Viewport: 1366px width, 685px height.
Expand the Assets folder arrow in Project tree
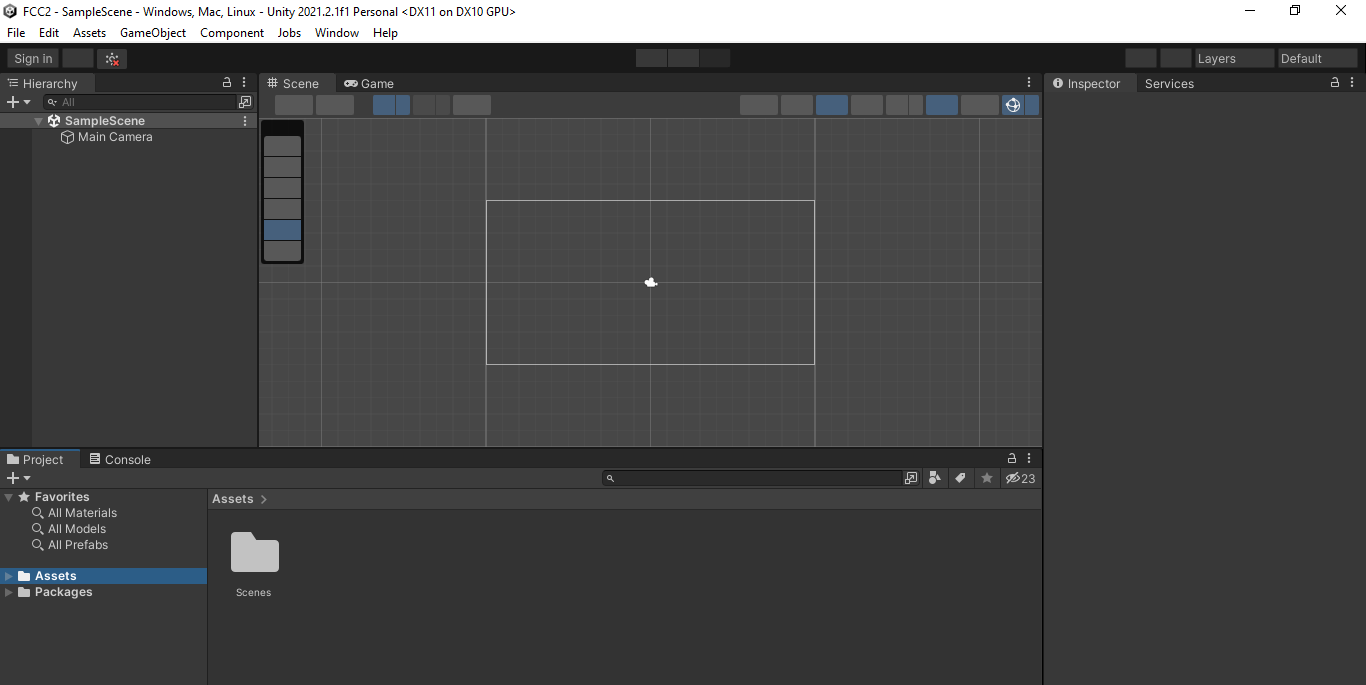pyautogui.click(x=9, y=576)
